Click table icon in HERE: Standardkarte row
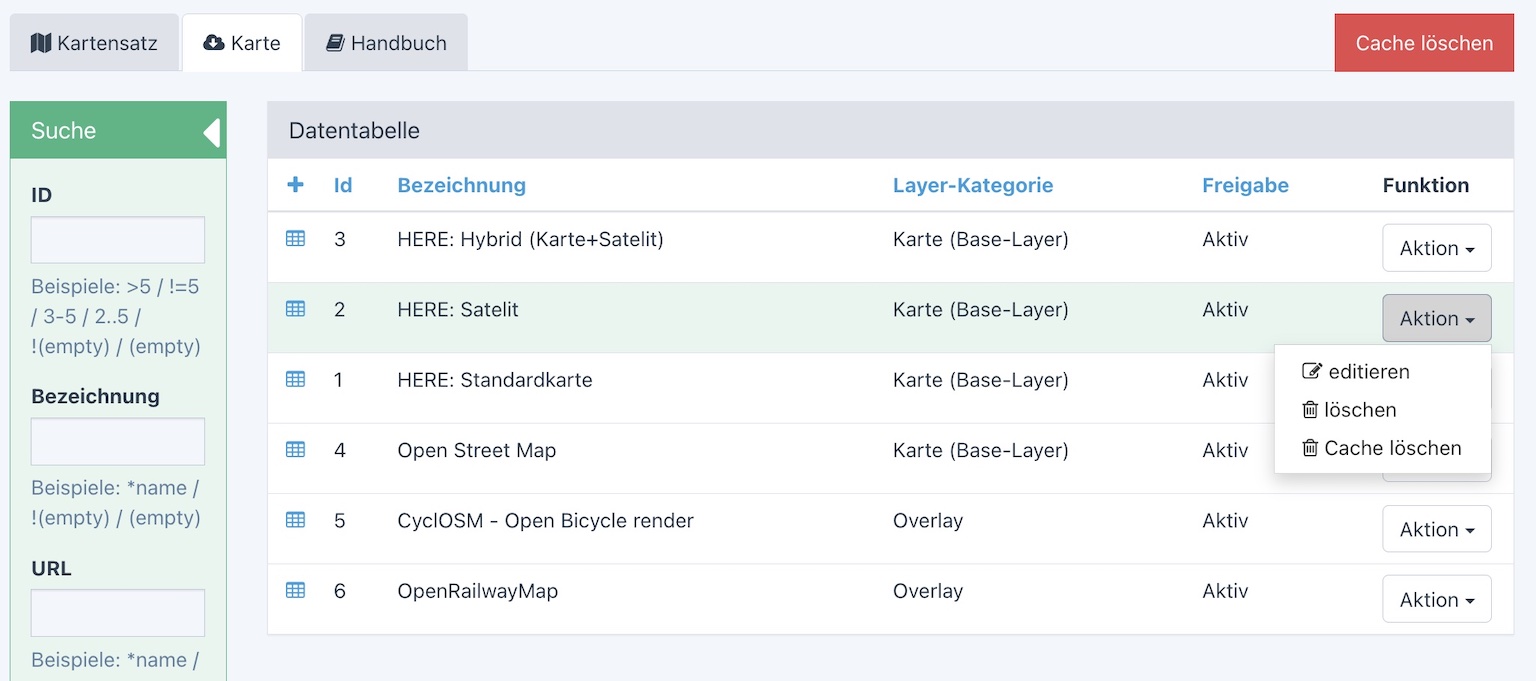1536x681 pixels. point(295,380)
